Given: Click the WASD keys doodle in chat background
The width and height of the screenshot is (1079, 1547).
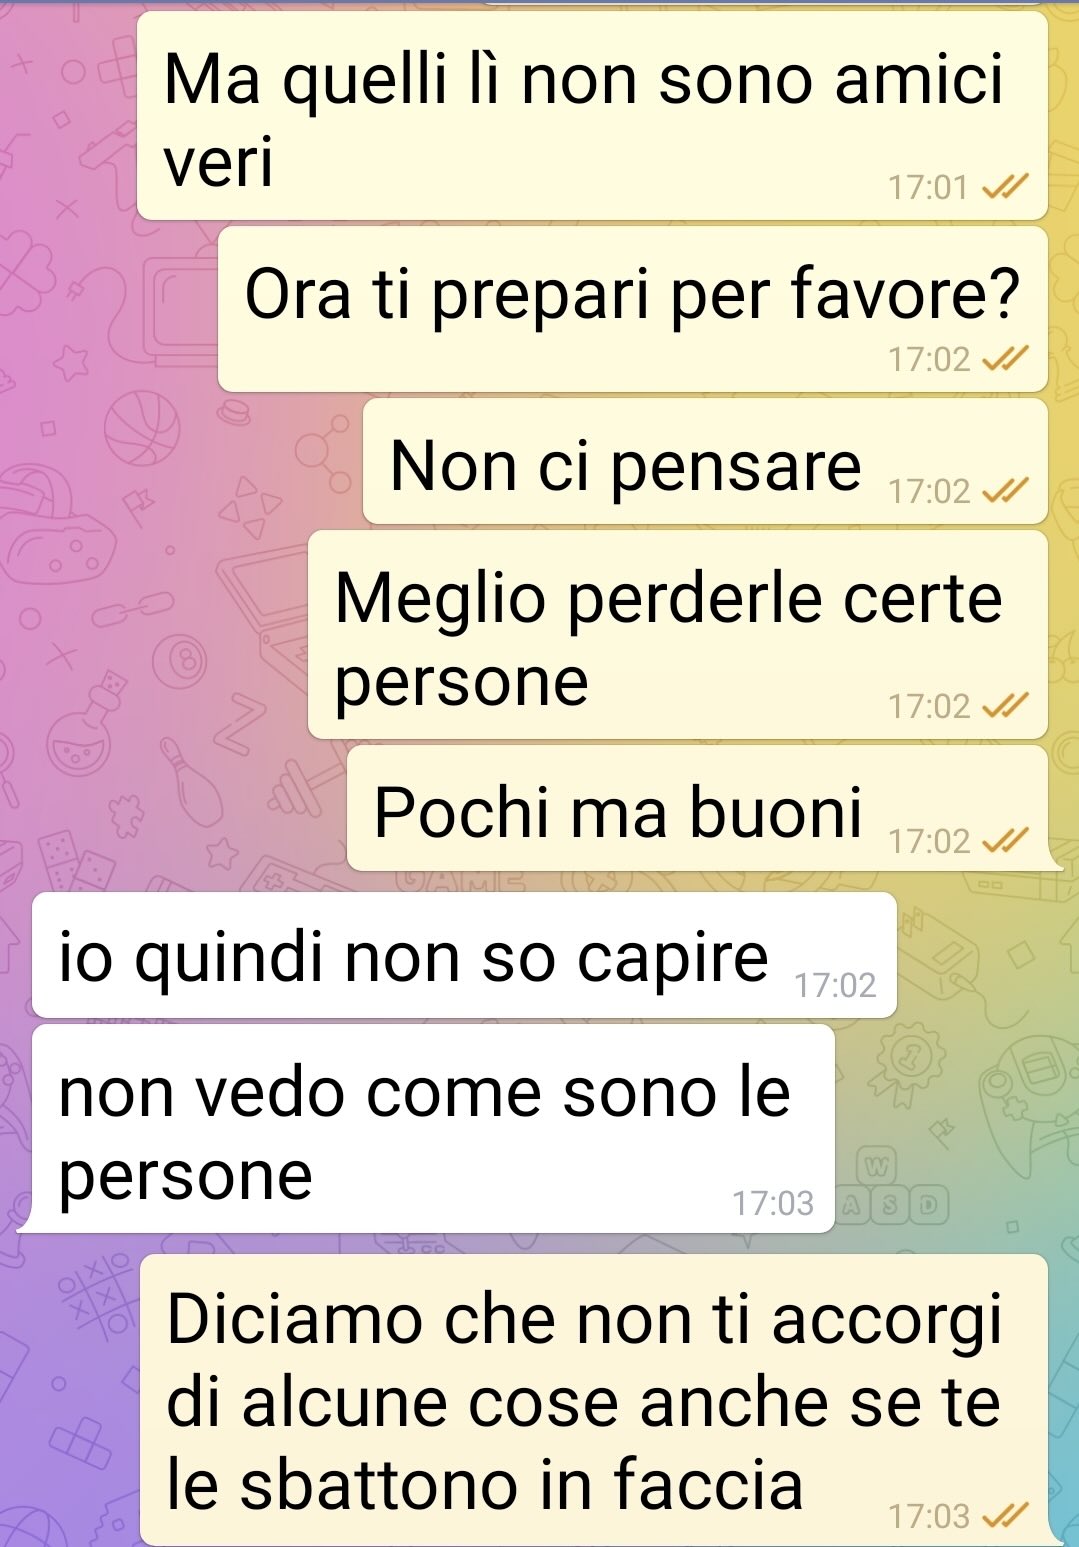Looking at the screenshot, I should [892, 1187].
